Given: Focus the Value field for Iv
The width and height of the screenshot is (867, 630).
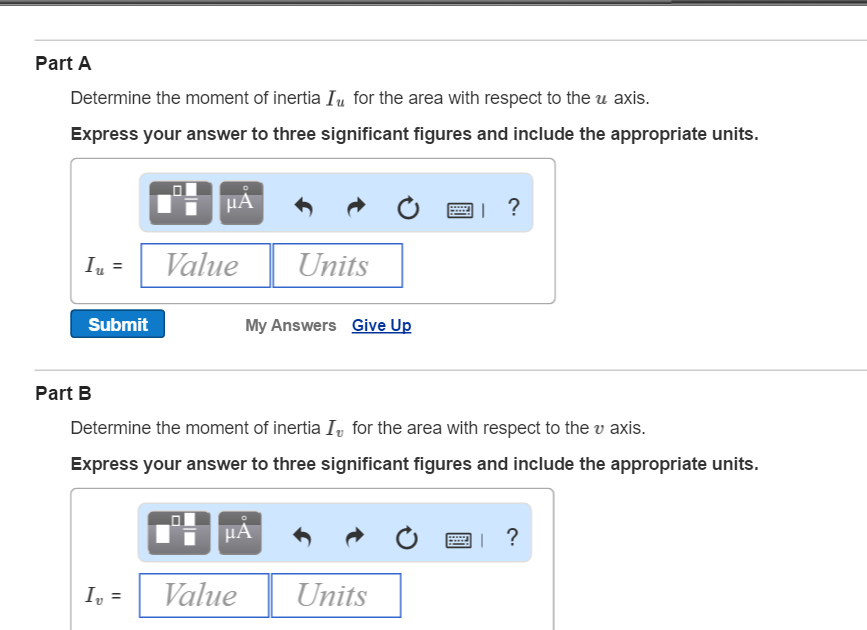Looking at the screenshot, I should point(204,595).
